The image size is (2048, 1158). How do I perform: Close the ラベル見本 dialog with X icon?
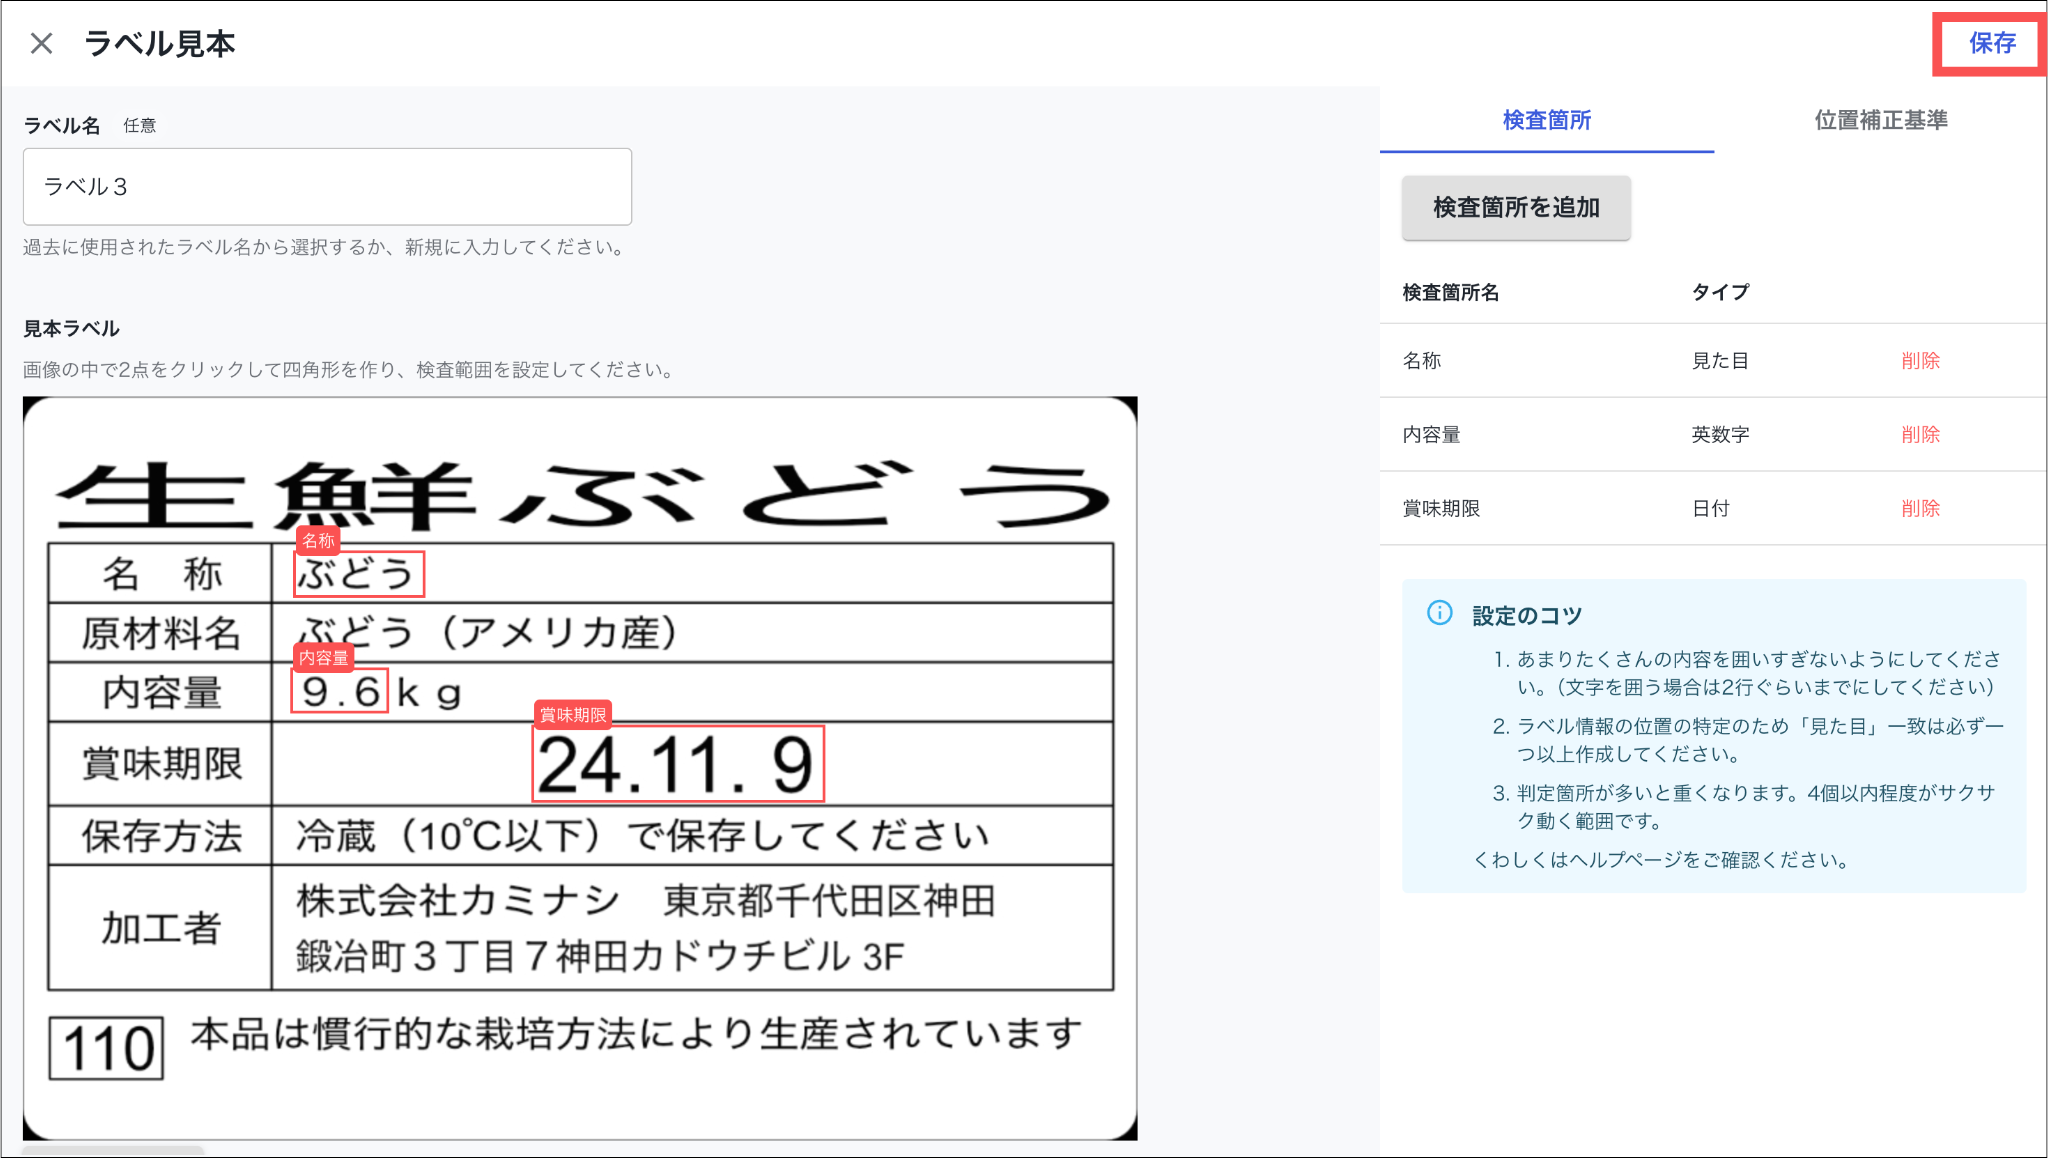(x=41, y=43)
